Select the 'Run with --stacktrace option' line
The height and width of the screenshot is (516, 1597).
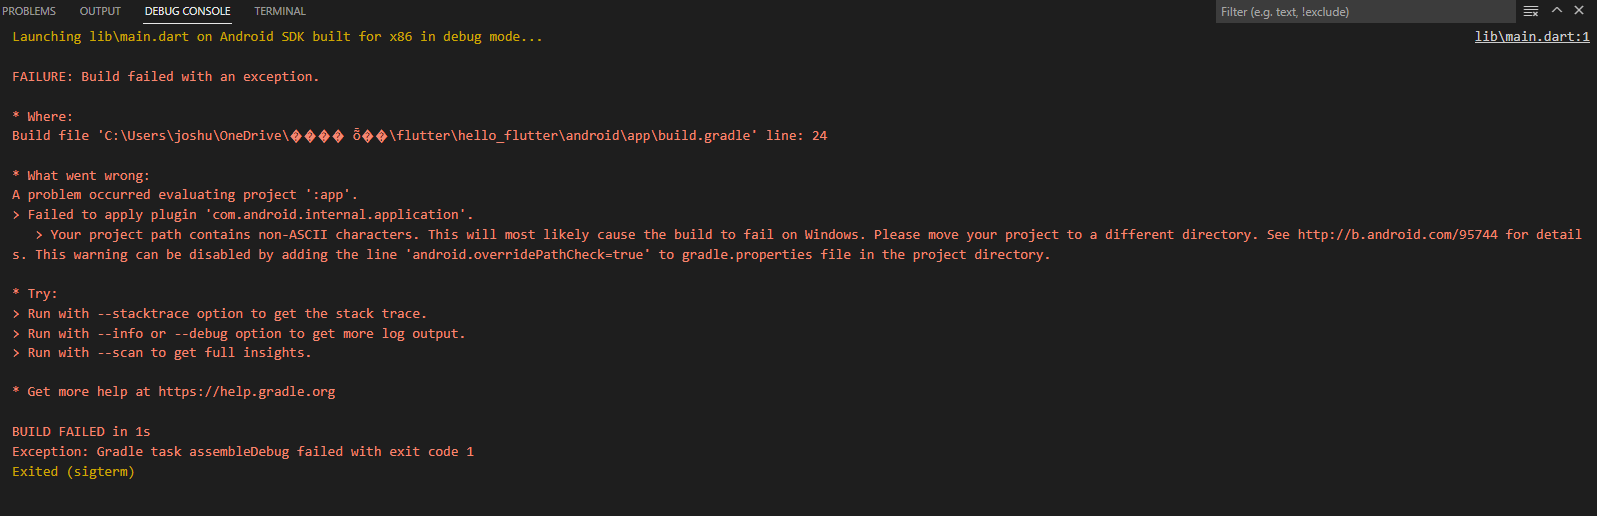220,314
